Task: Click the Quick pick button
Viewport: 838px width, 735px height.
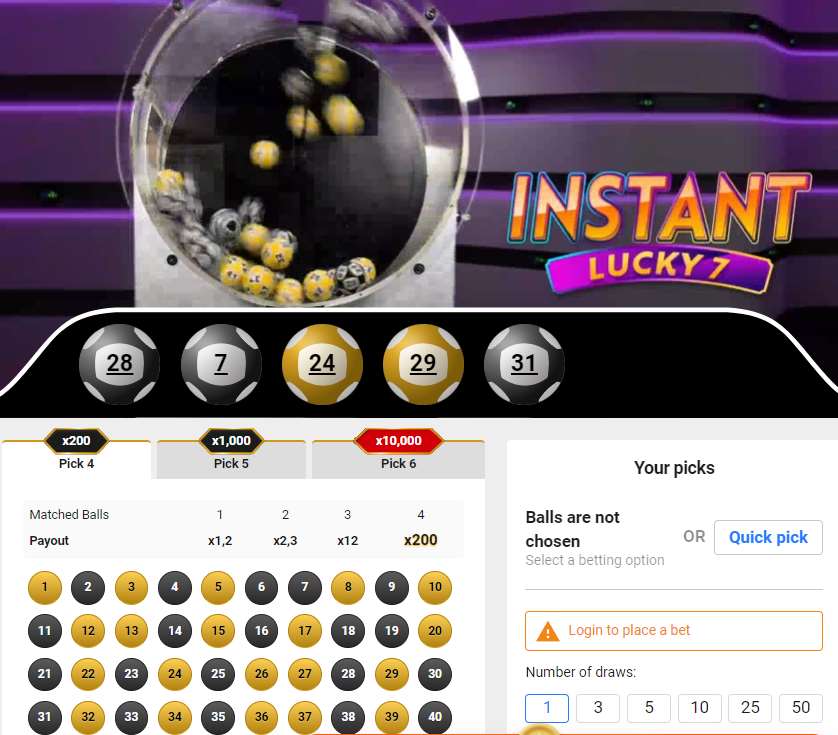Action: tap(768, 537)
